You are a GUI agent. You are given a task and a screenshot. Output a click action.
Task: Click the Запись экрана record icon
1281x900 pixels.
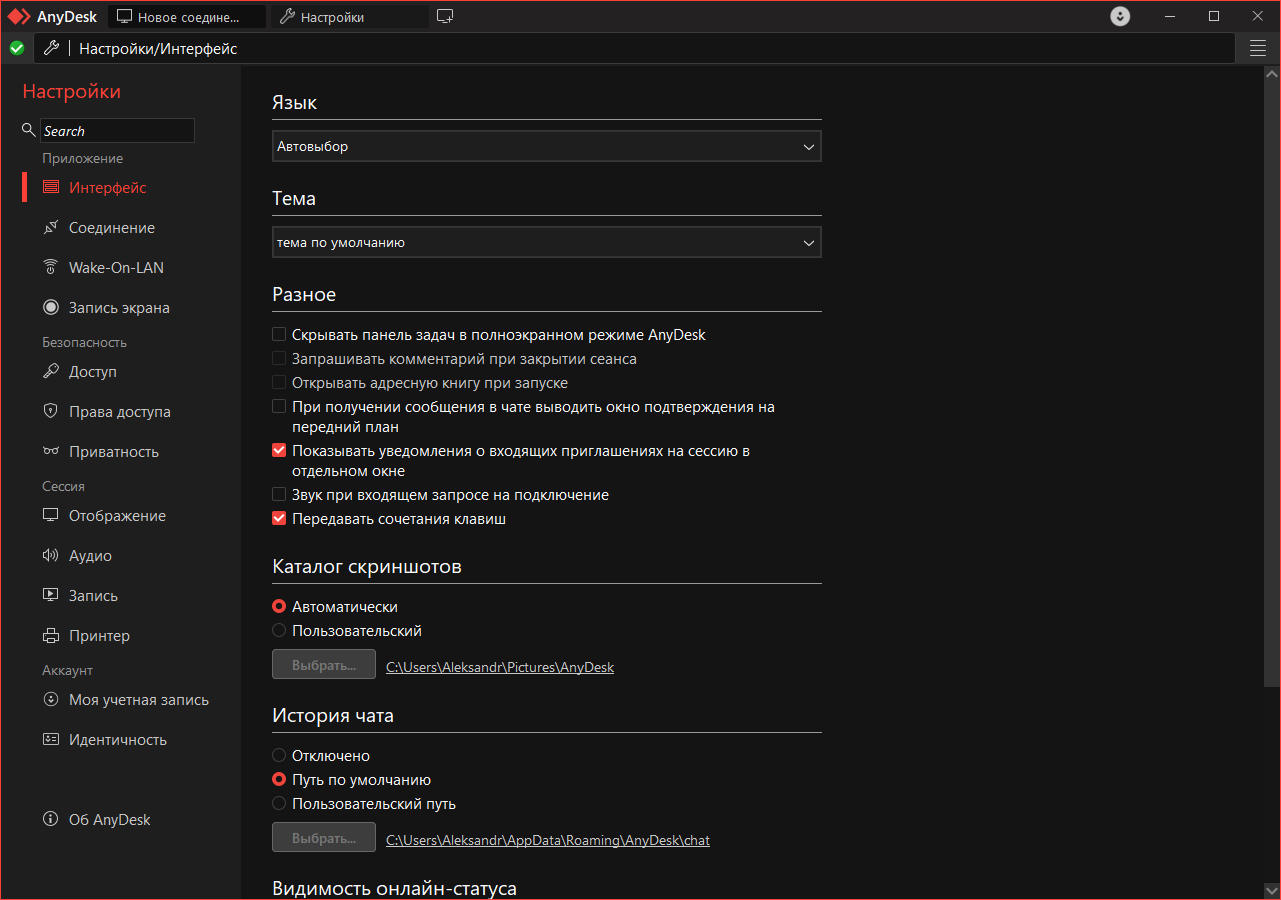[x=51, y=308]
